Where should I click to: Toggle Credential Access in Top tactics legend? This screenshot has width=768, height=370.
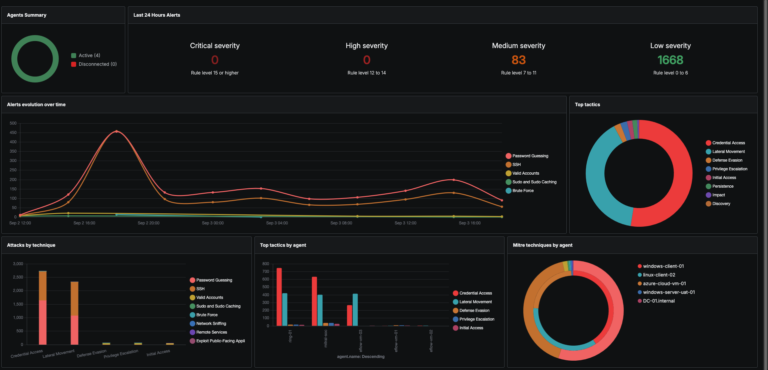coord(725,143)
